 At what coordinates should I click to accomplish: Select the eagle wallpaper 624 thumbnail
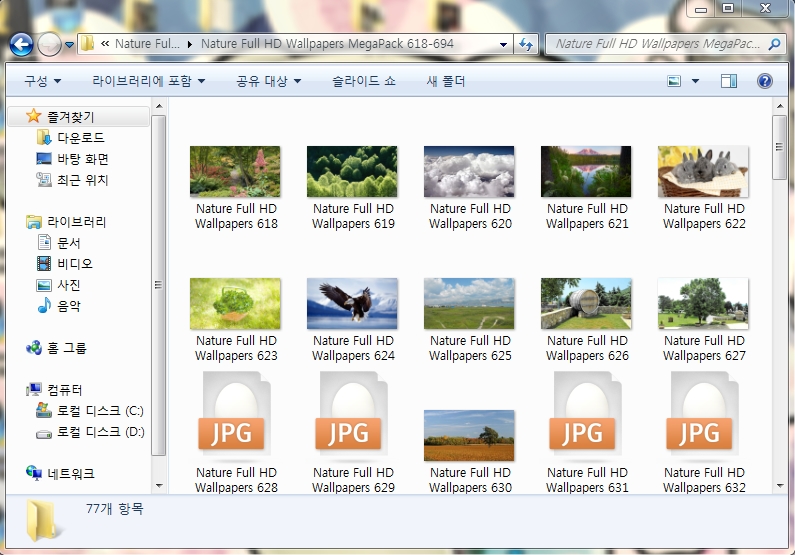[x=352, y=304]
